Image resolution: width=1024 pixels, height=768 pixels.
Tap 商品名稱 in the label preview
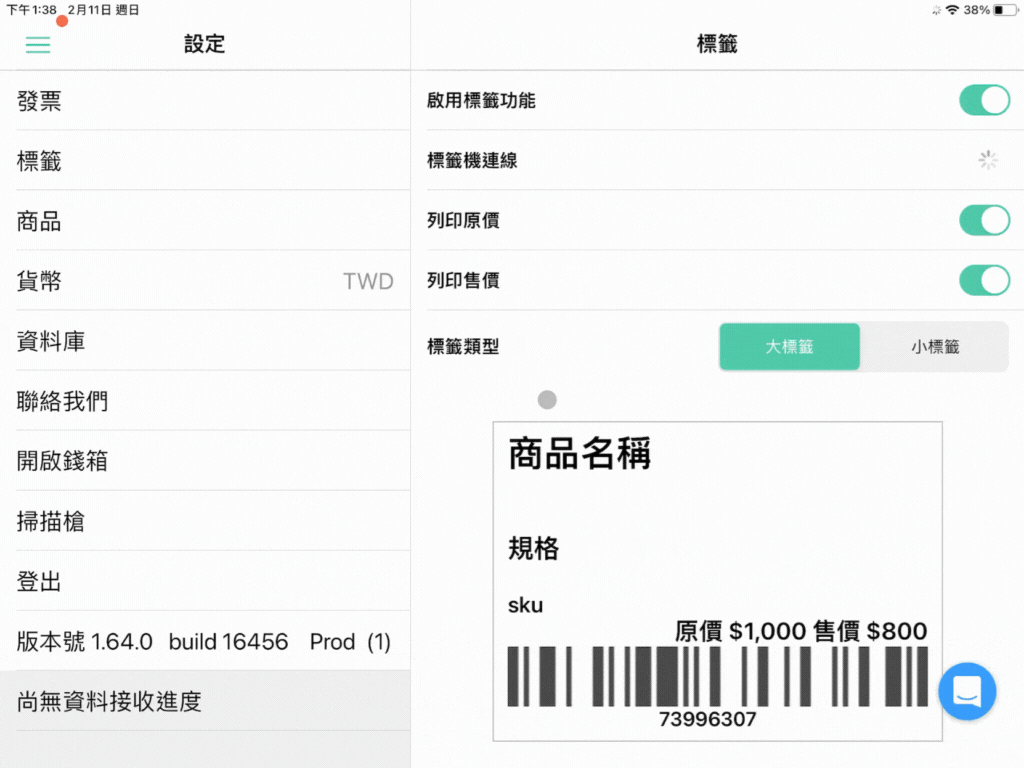(x=579, y=453)
